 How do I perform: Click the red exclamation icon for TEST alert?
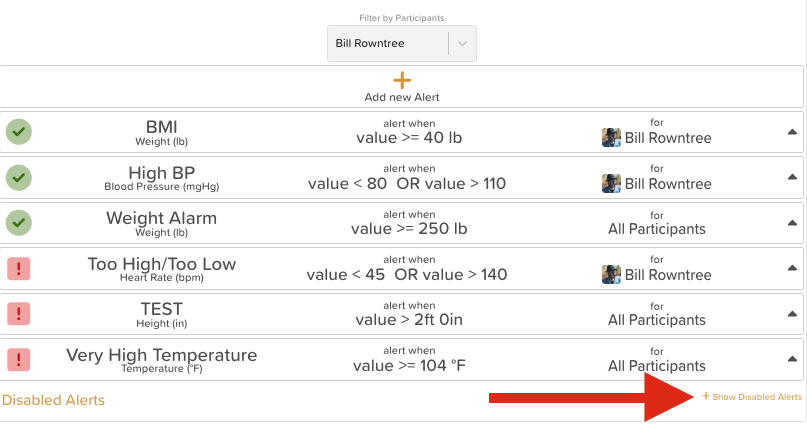pos(19,313)
